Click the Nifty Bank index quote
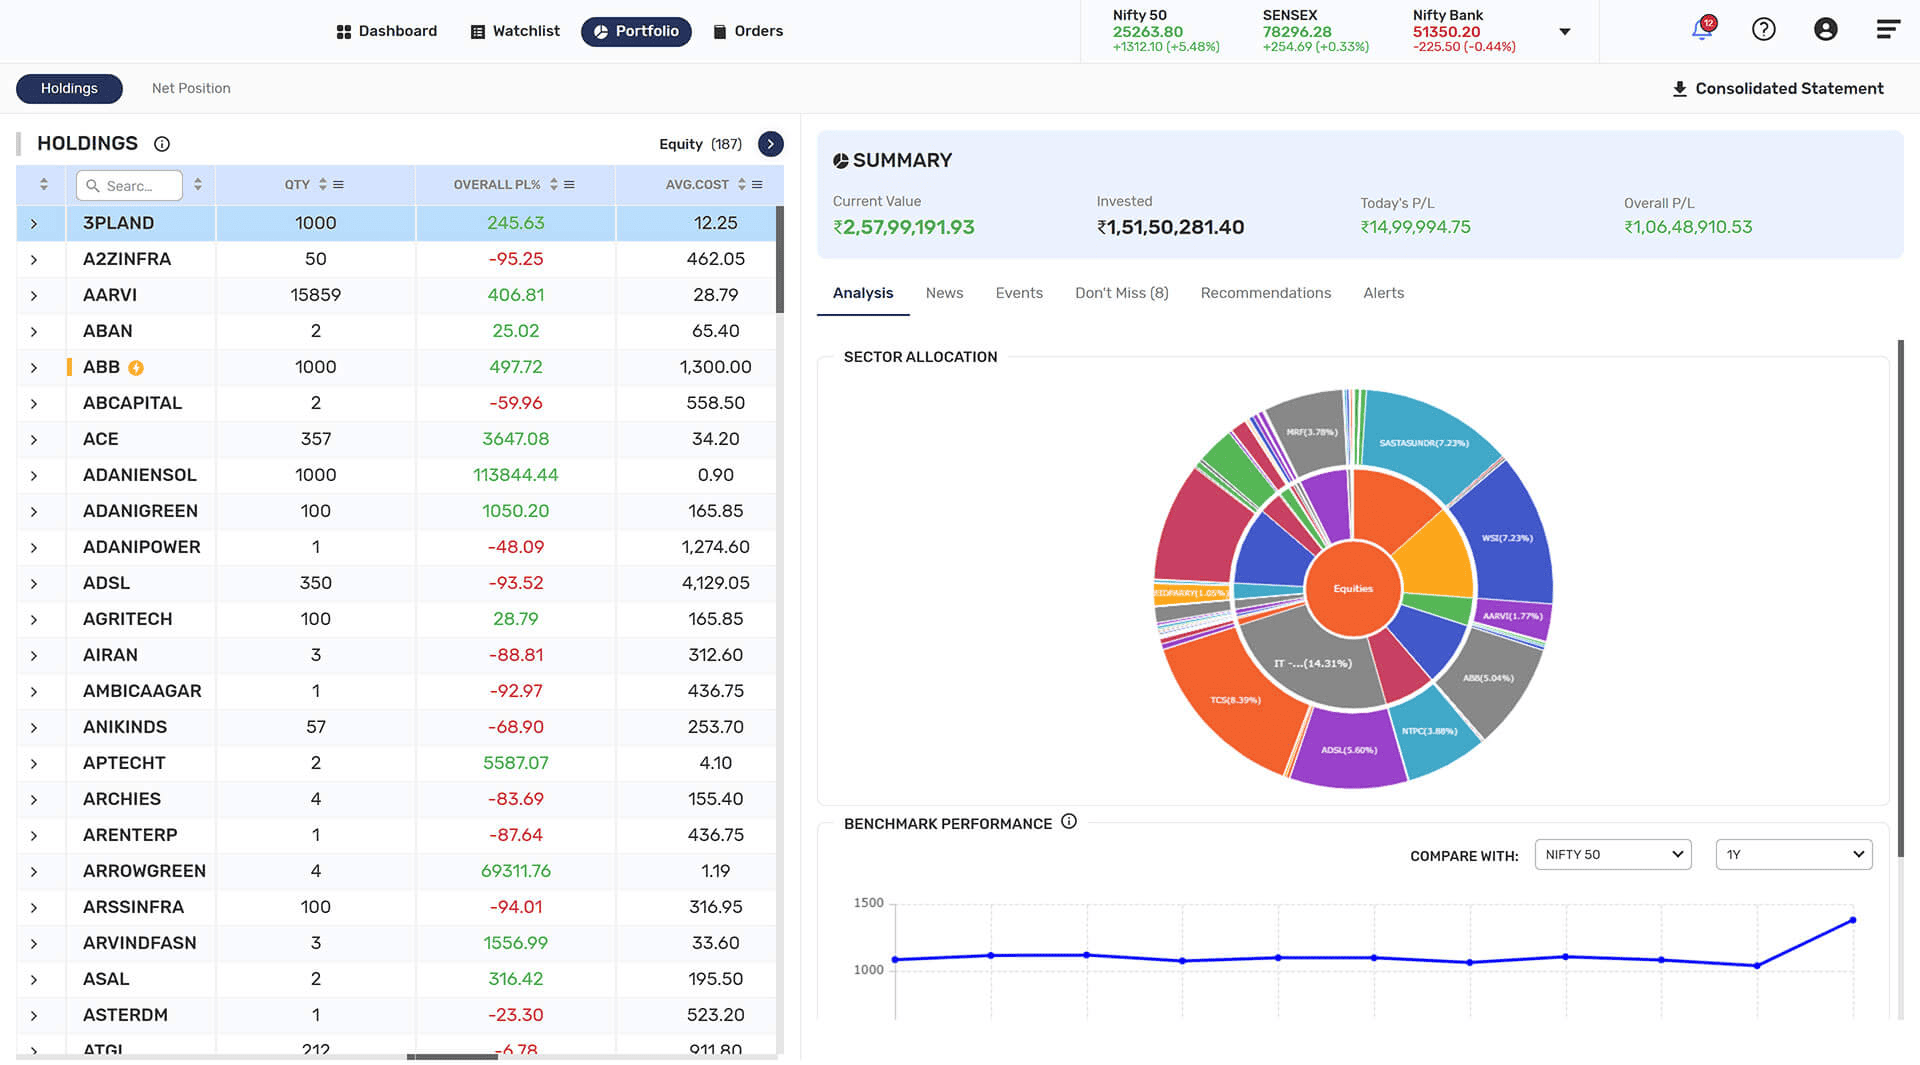1920x1065 pixels. click(x=1464, y=31)
